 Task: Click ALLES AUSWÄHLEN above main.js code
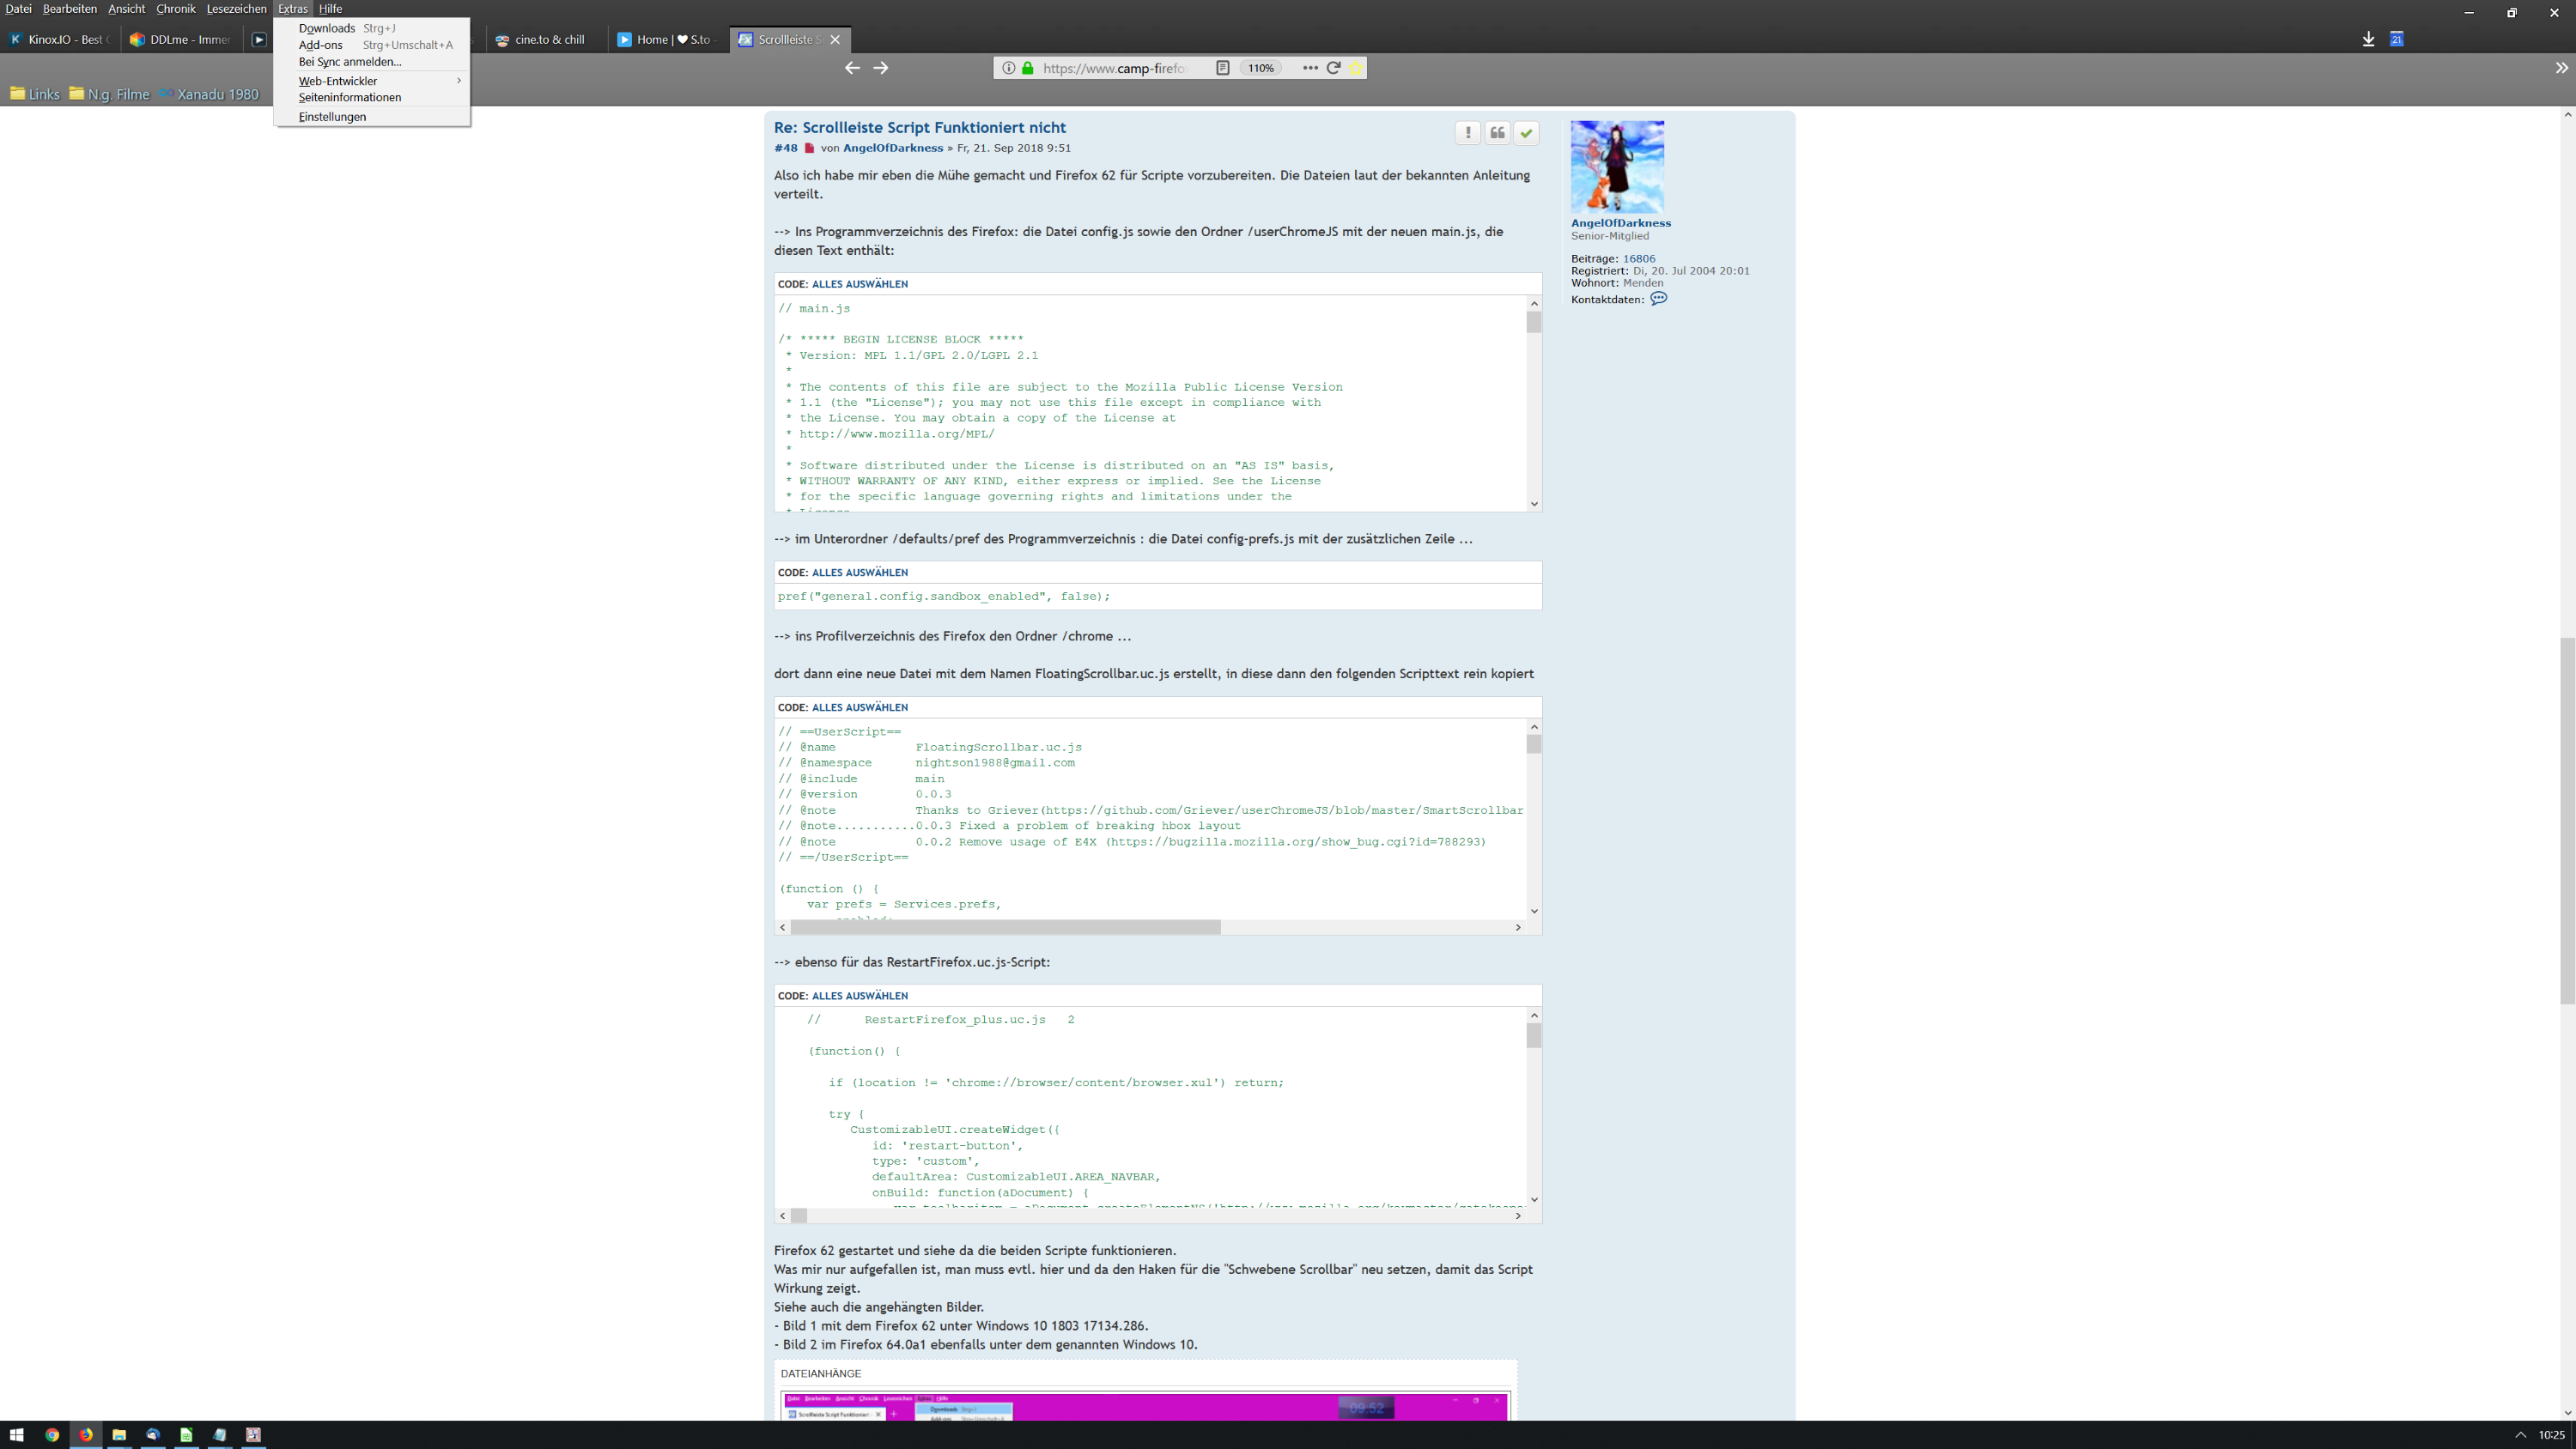[859, 284]
